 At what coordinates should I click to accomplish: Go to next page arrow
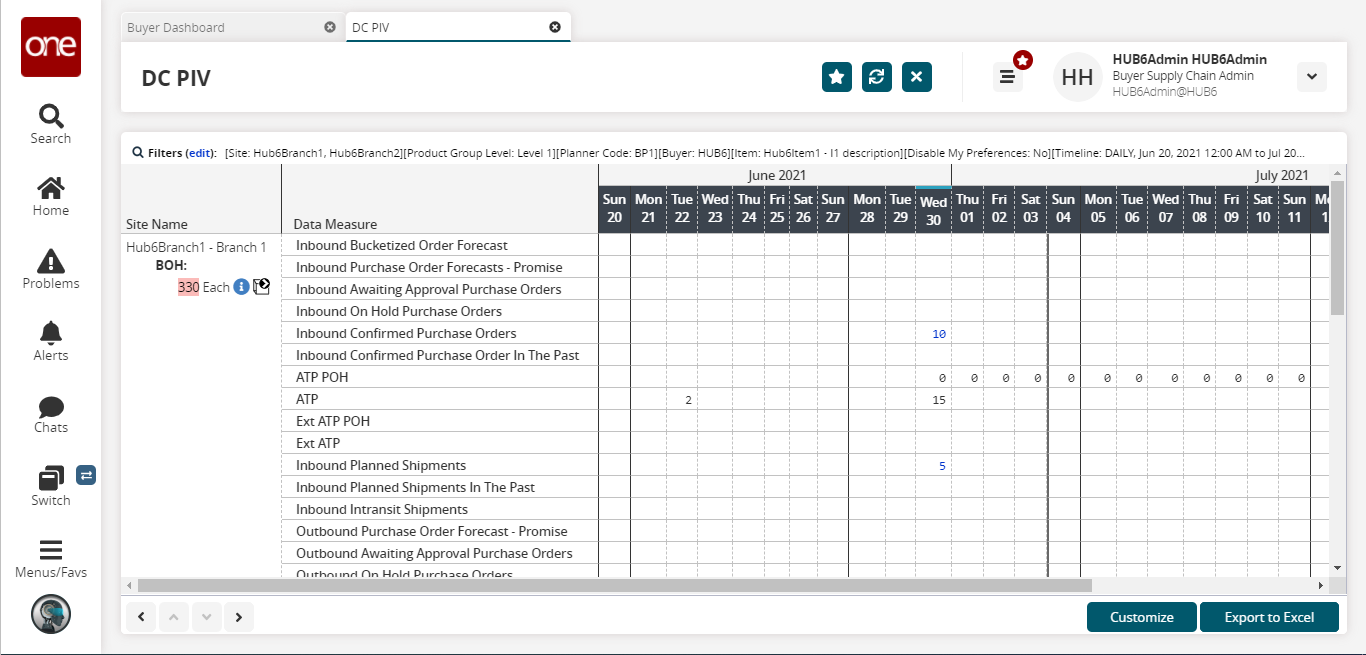(239, 617)
